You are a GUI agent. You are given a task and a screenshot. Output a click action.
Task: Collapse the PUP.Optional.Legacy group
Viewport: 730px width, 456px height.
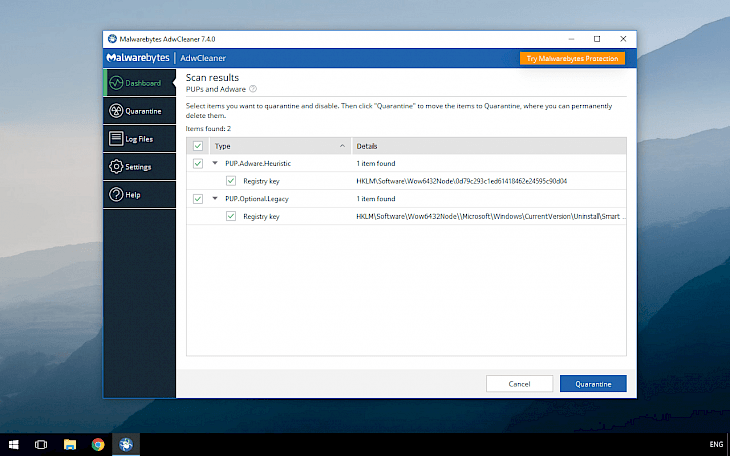(x=215, y=198)
